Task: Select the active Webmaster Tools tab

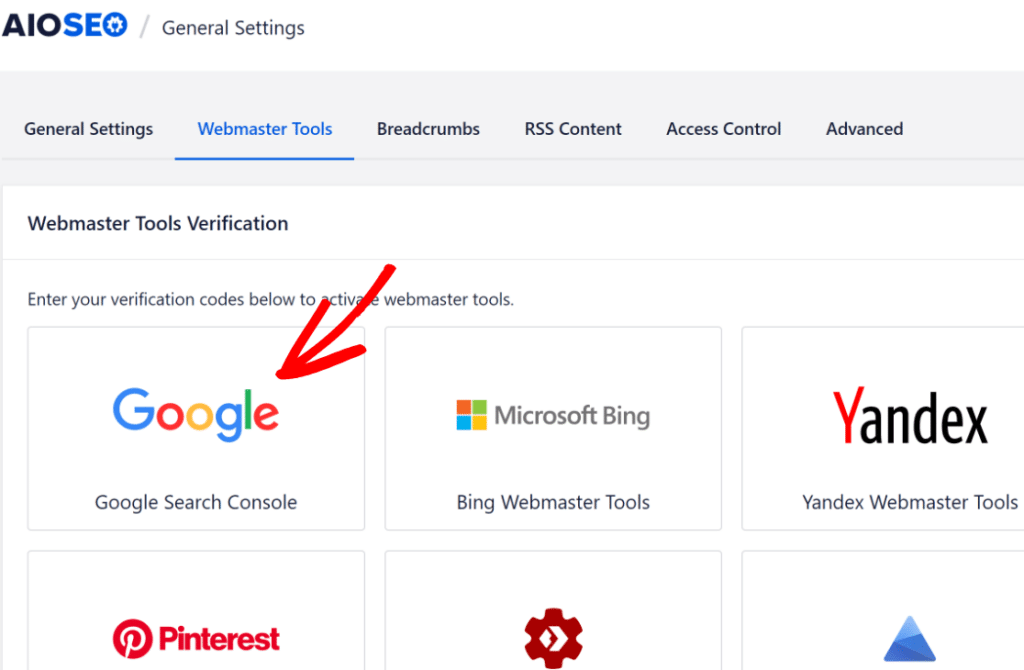Action: tap(264, 129)
